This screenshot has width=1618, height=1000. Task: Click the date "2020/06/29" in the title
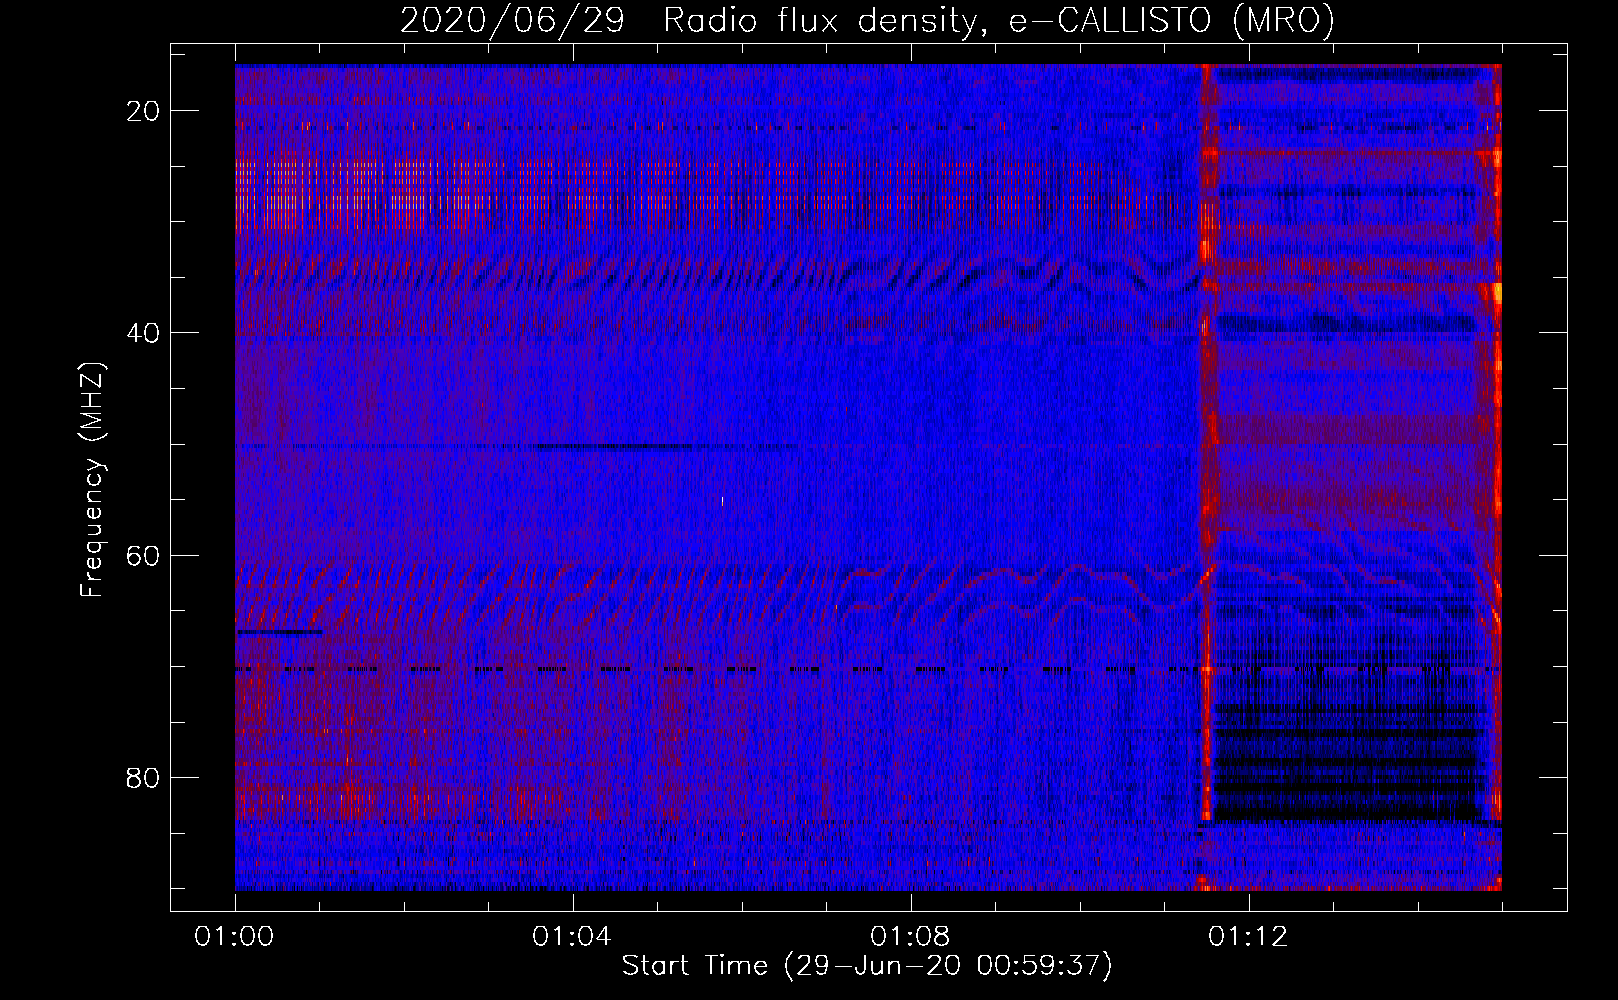pos(513,20)
